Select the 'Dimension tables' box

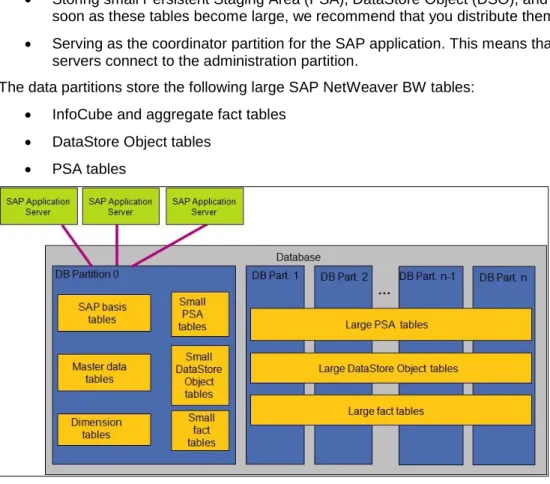[x=104, y=430]
